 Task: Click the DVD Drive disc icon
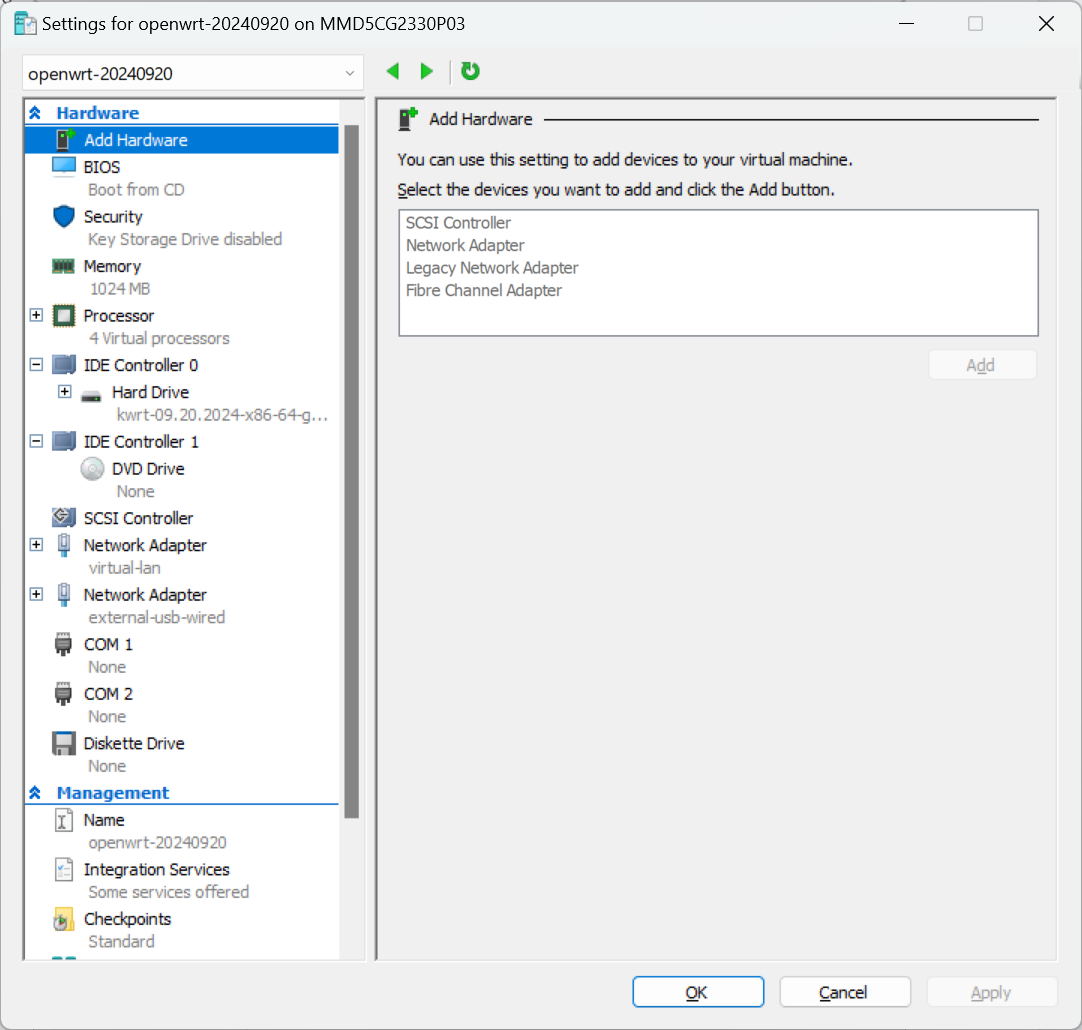[92, 469]
